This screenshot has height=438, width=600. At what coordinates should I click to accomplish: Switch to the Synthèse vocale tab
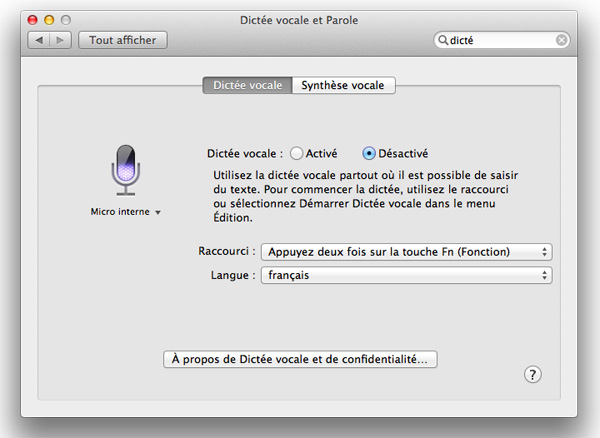tap(344, 86)
